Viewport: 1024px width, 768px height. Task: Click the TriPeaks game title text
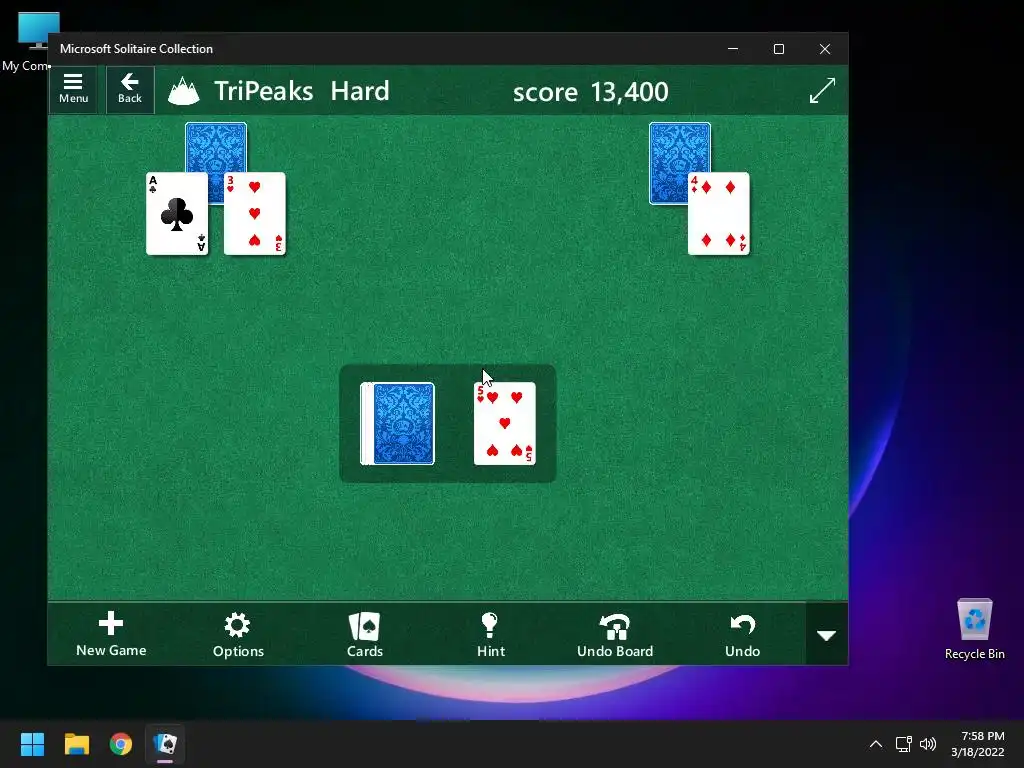pos(264,91)
